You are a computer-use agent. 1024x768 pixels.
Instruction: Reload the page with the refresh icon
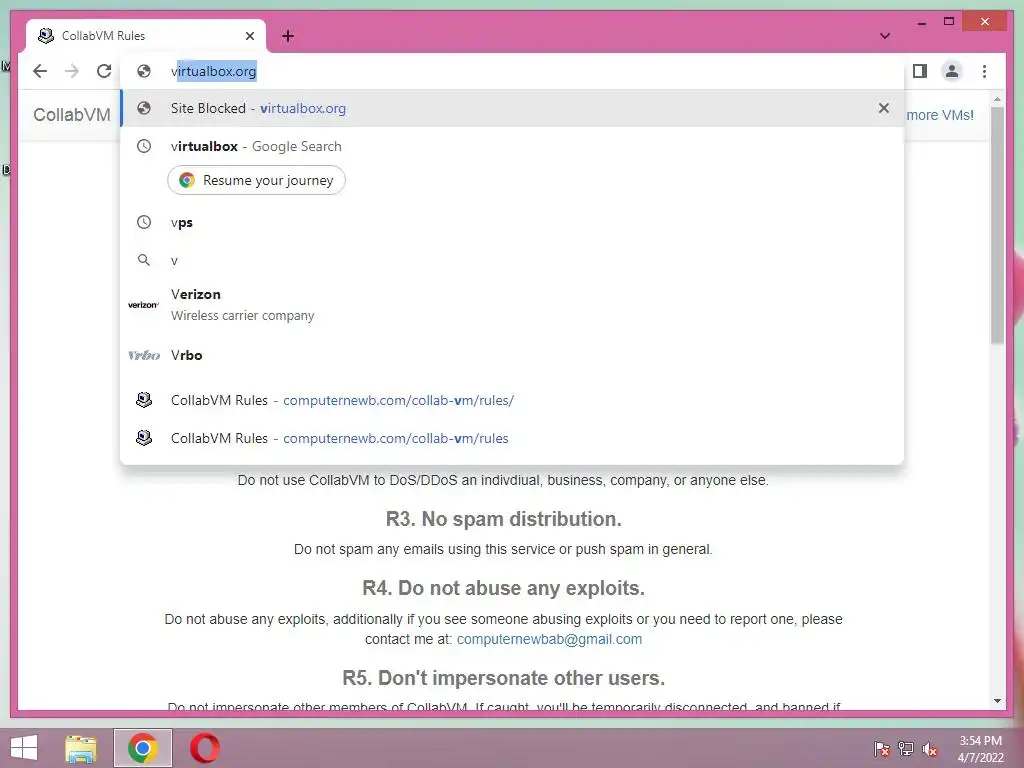(x=104, y=71)
